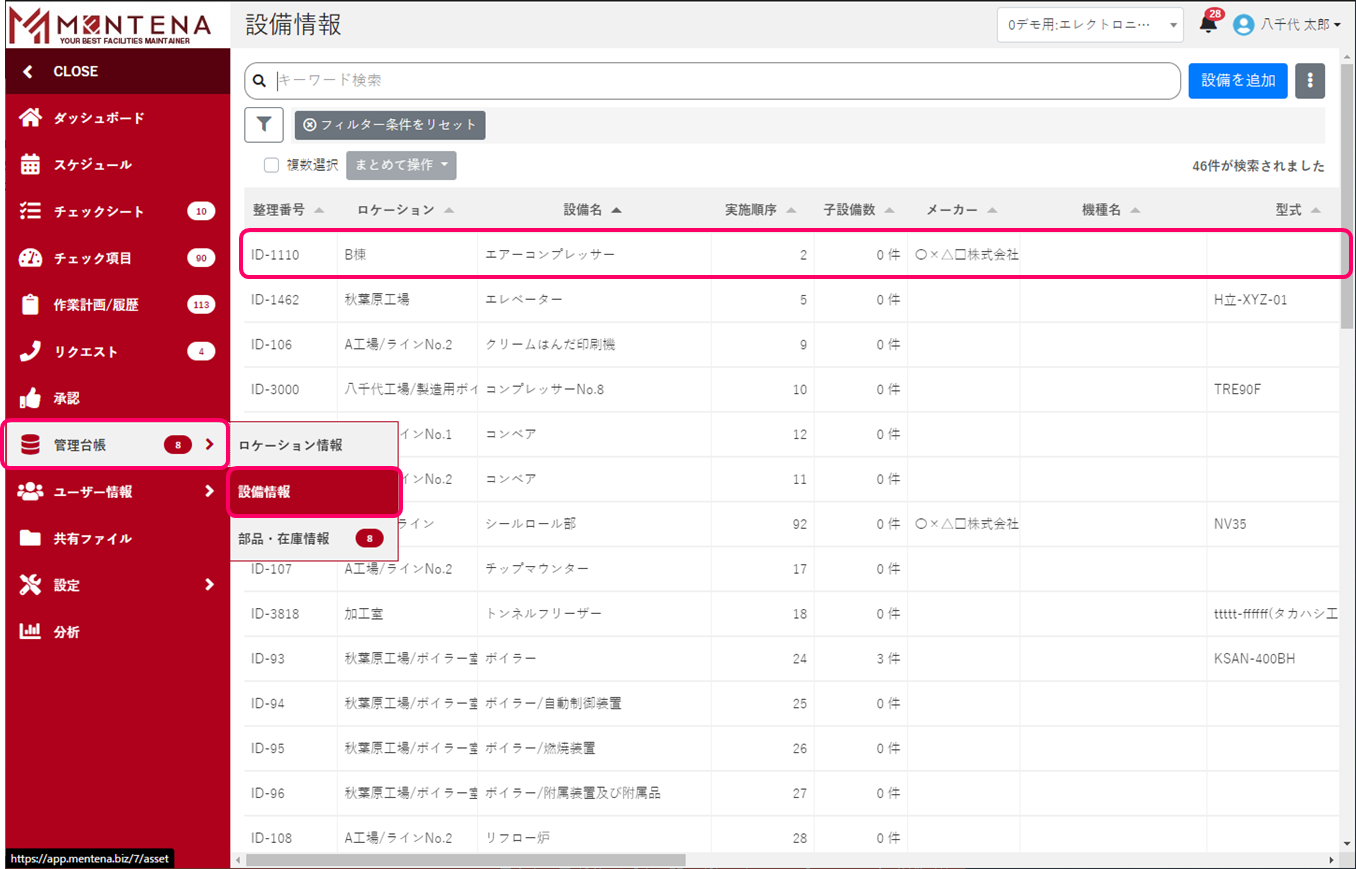
Task: Toggle the 複数選択 checkbox
Action: (271, 166)
